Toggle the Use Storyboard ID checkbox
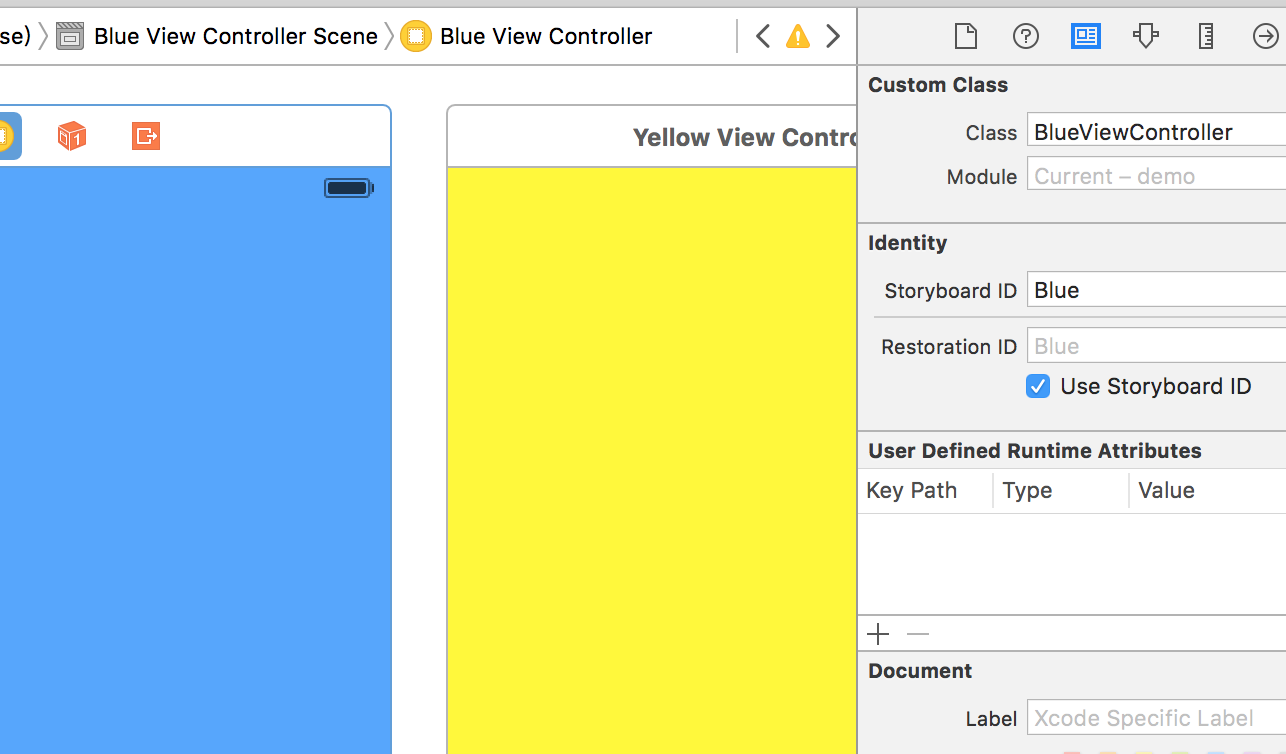 click(1038, 387)
